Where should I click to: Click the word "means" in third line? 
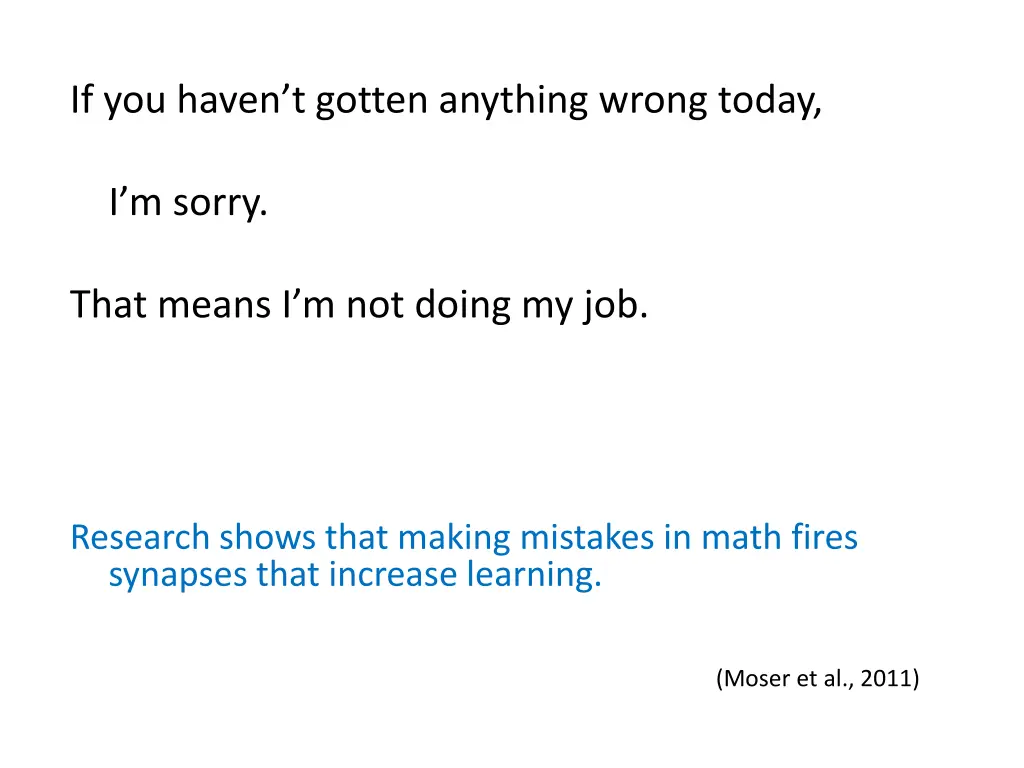point(214,305)
